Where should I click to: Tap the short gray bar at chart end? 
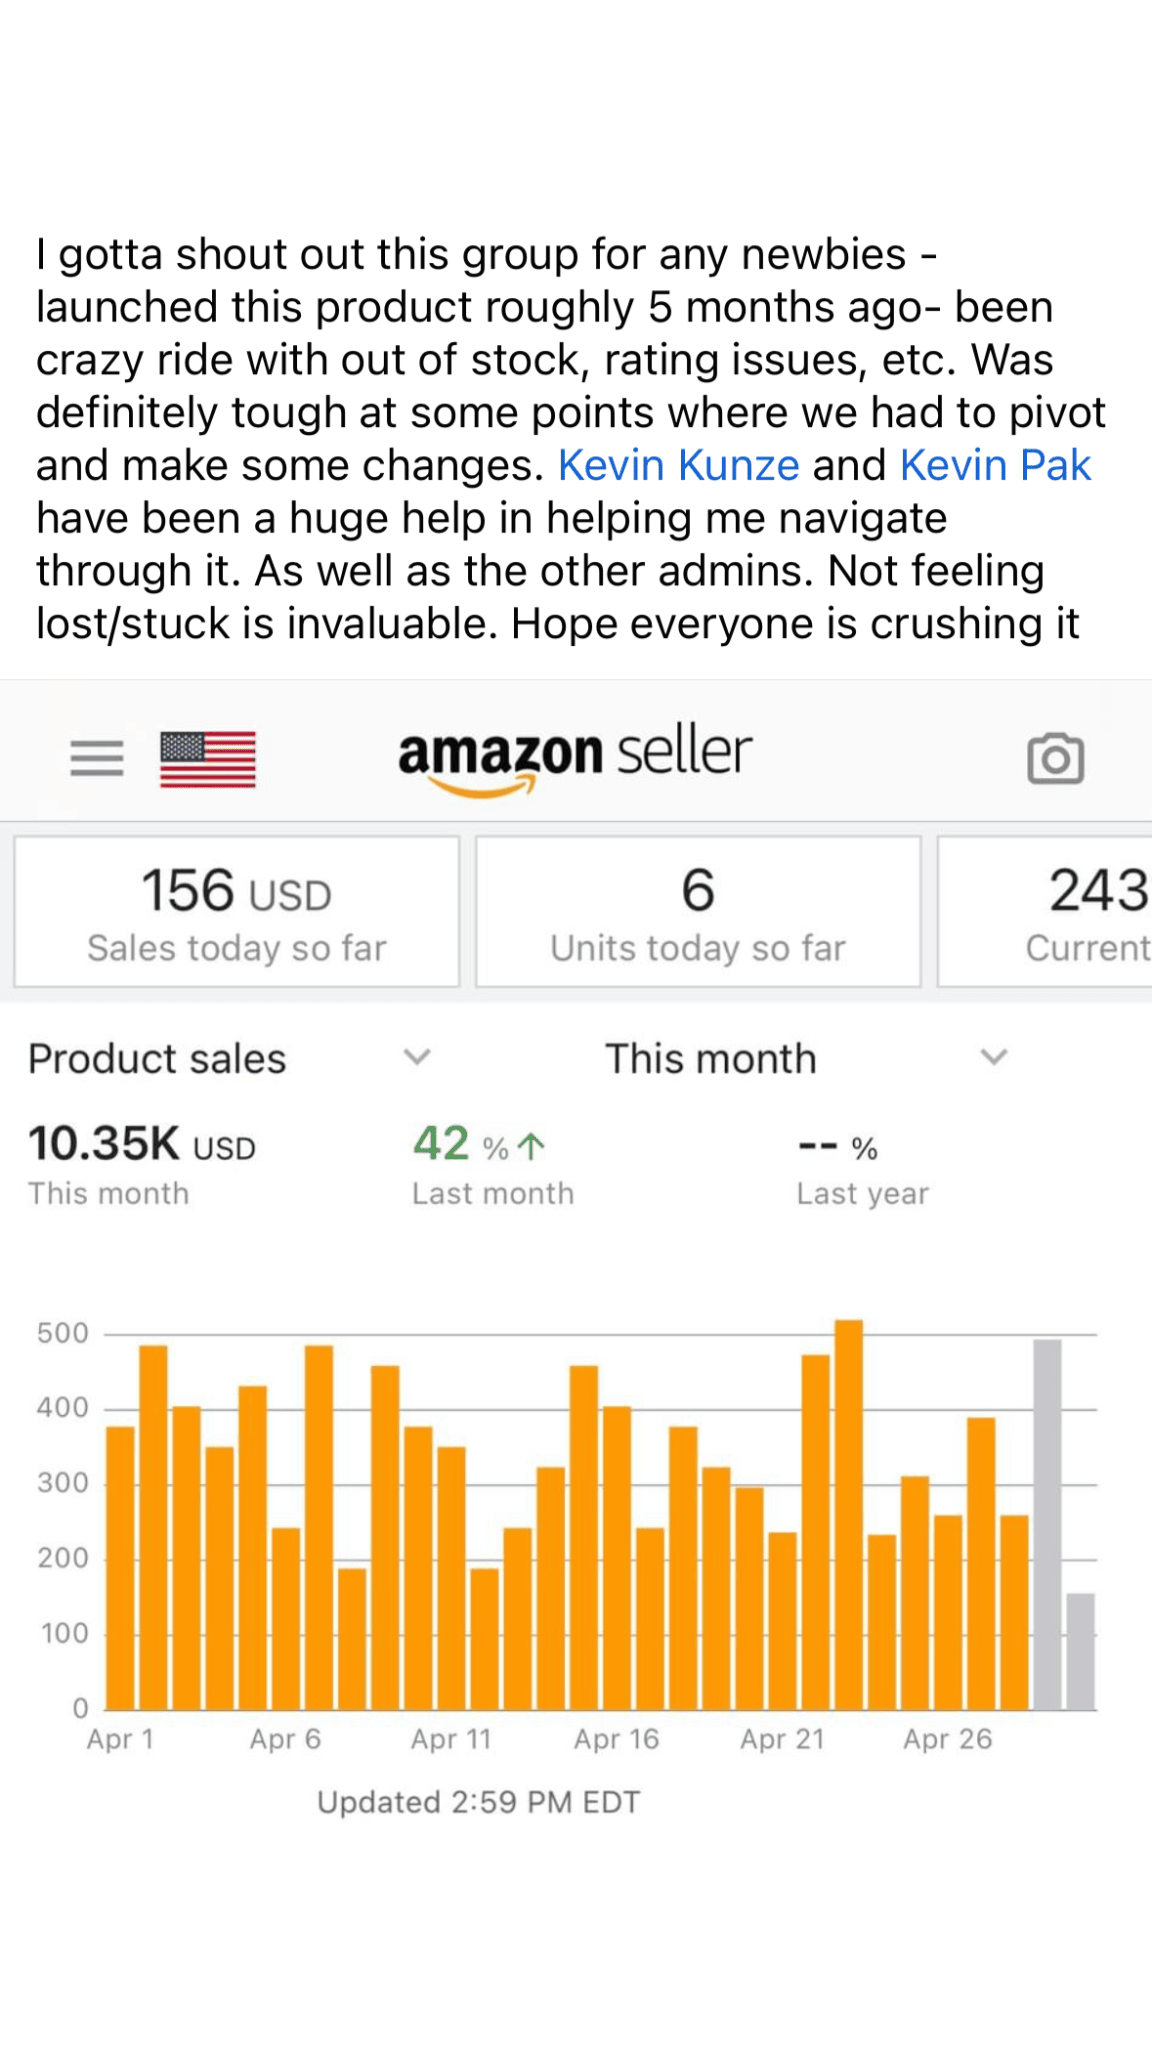click(x=1080, y=1652)
